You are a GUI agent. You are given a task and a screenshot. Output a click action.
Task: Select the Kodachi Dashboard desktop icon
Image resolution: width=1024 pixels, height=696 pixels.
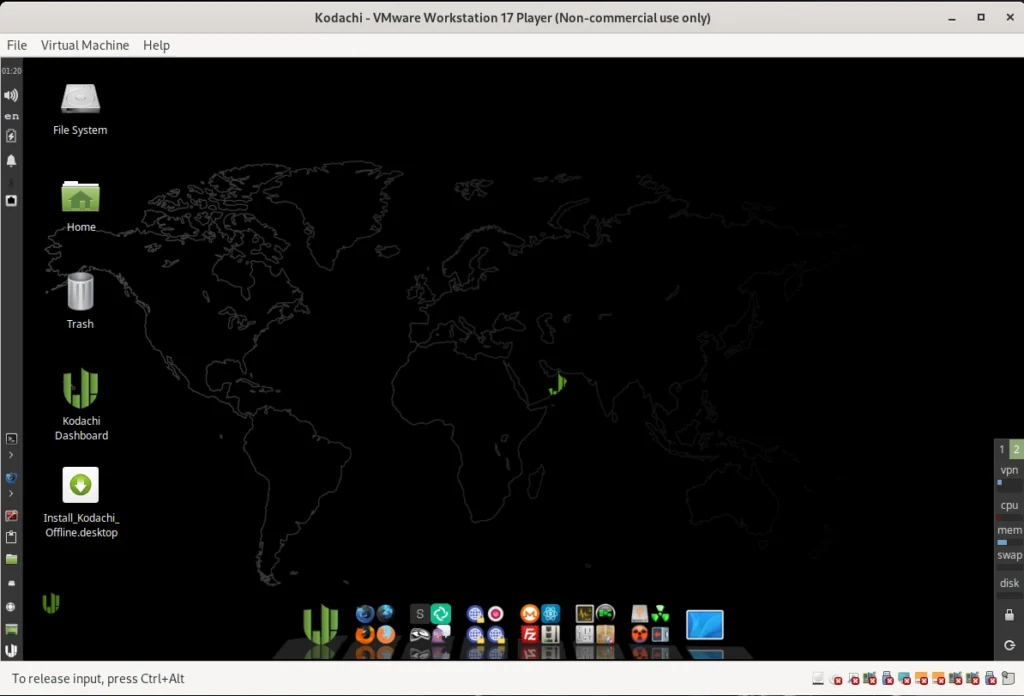point(80,405)
